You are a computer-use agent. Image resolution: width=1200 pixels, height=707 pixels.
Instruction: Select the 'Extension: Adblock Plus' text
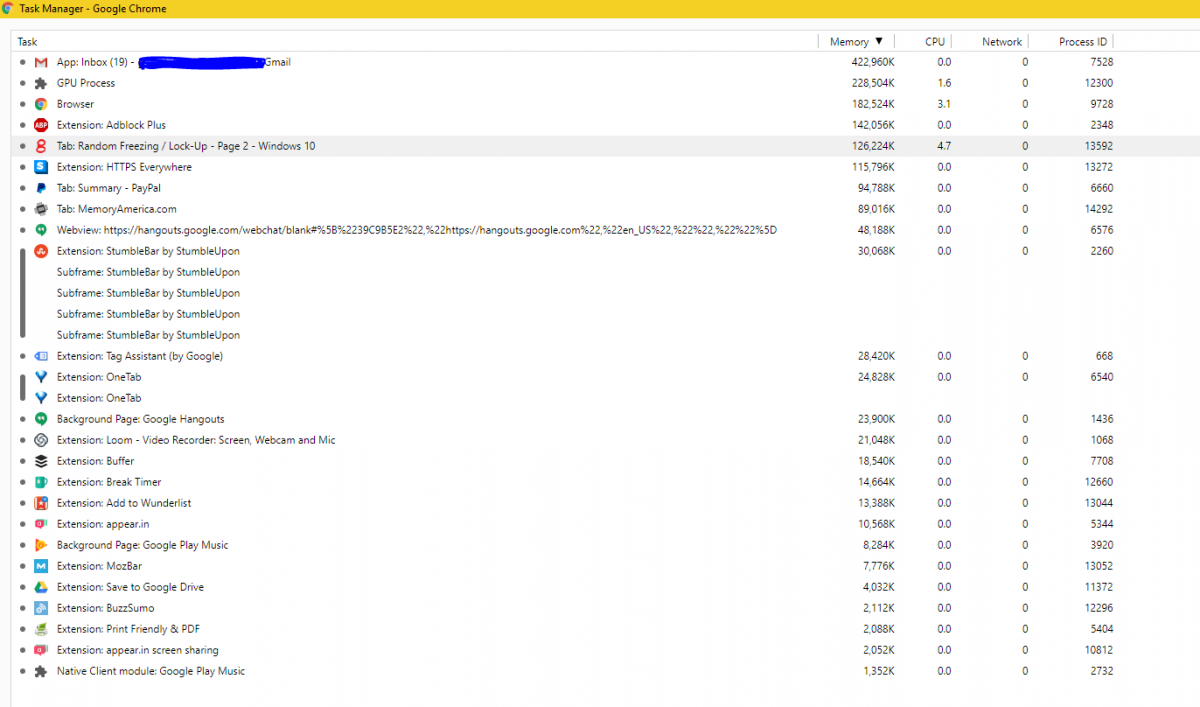[x=111, y=125]
